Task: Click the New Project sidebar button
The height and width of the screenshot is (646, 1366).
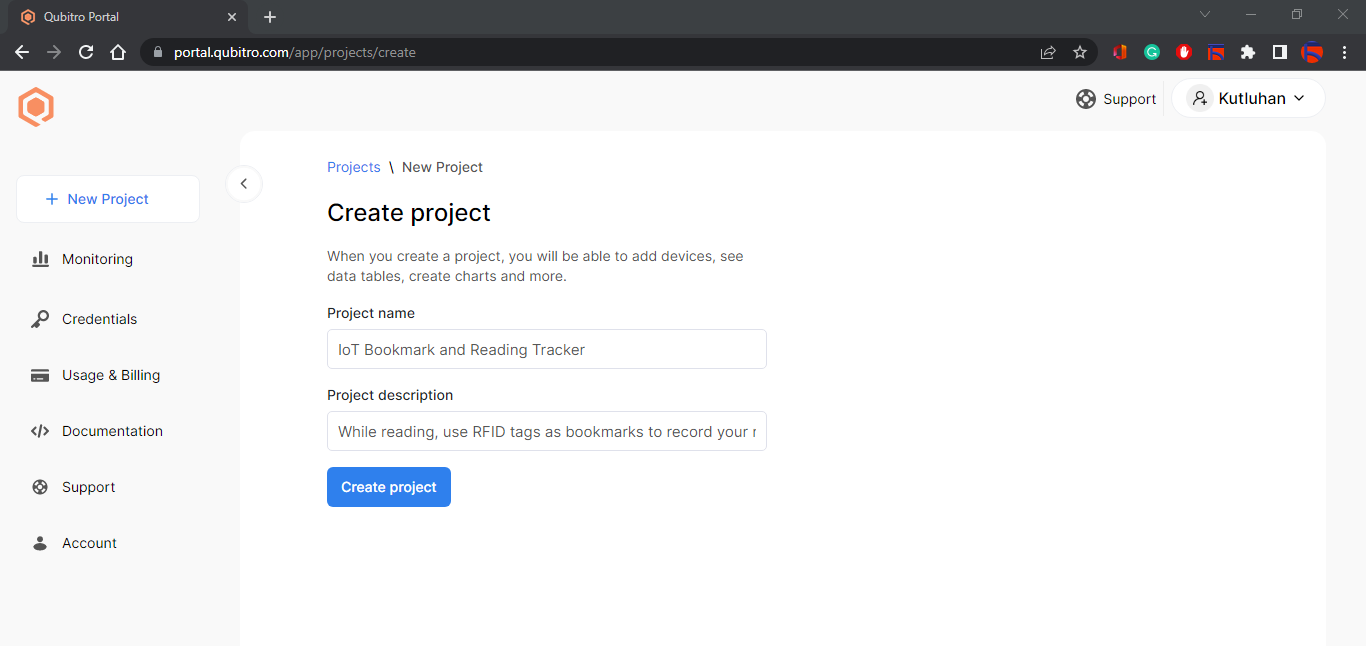Action: [108, 199]
